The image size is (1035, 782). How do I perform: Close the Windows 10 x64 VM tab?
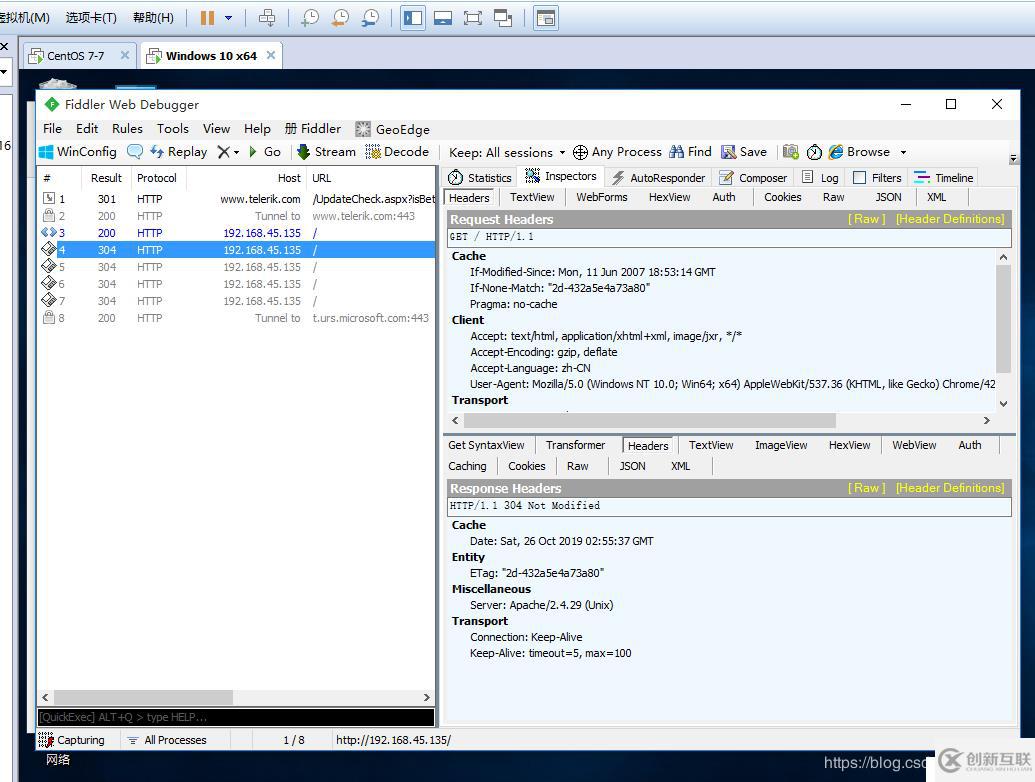(271, 55)
